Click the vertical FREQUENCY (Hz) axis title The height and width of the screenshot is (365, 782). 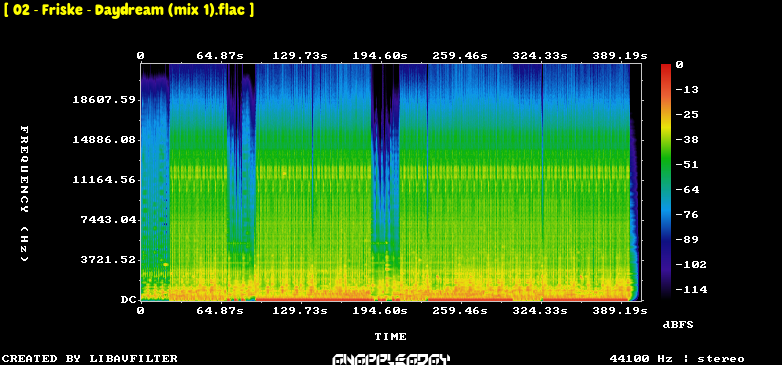(x=24, y=193)
